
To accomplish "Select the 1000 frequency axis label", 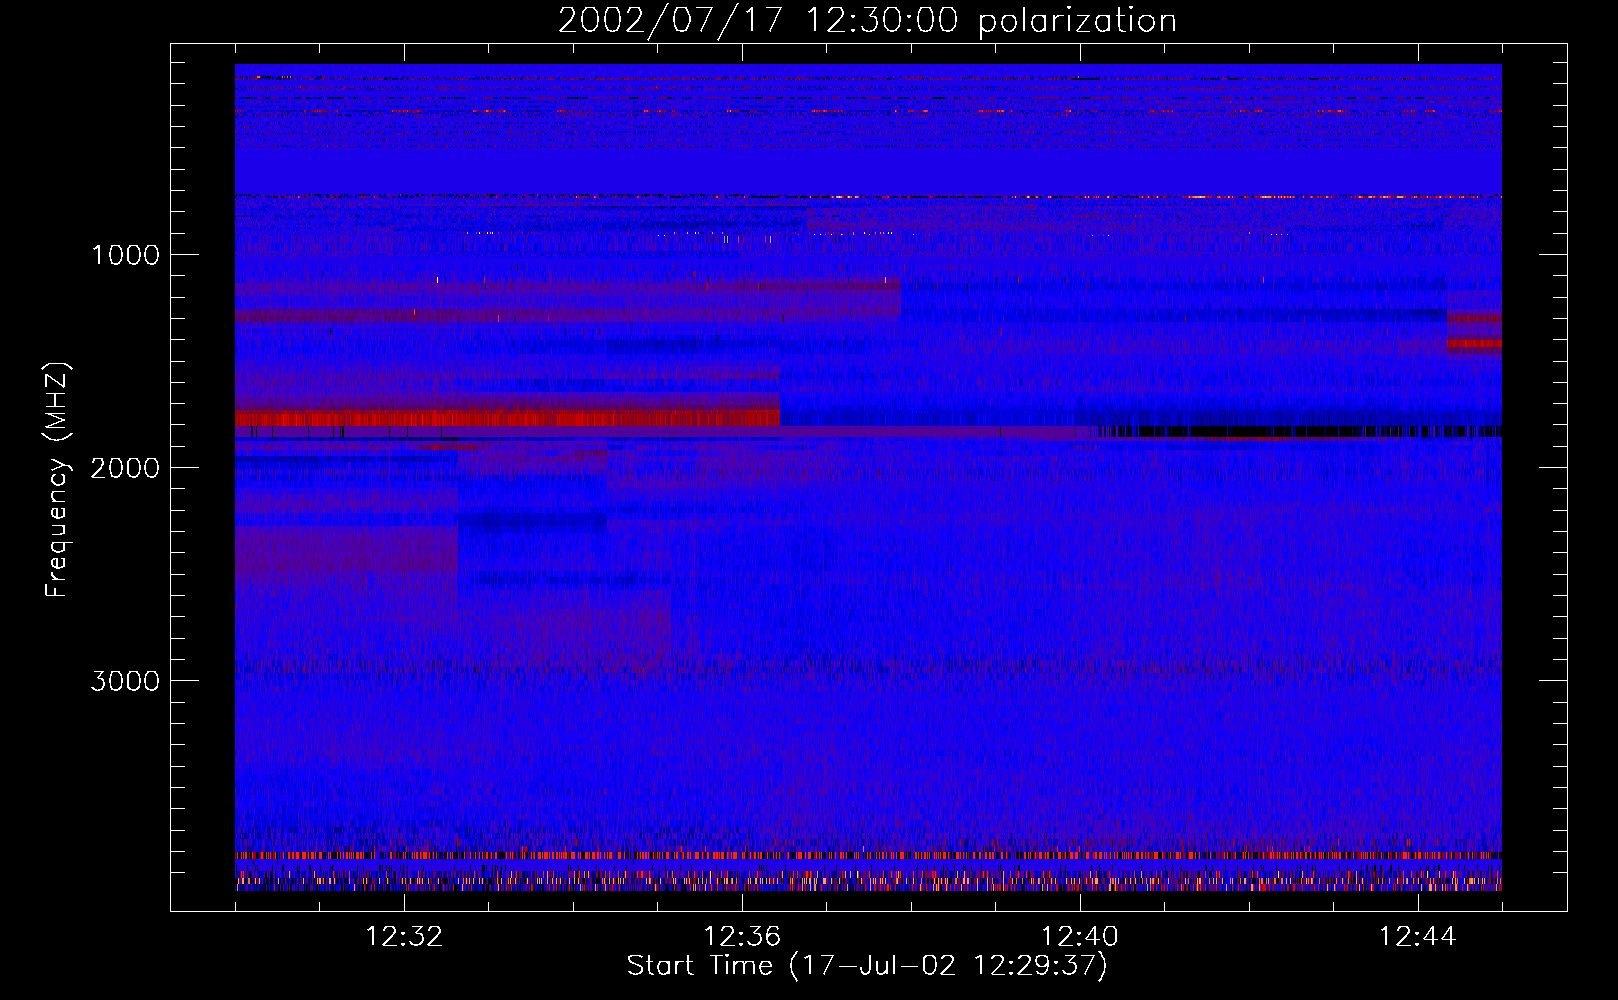I will (125, 255).
